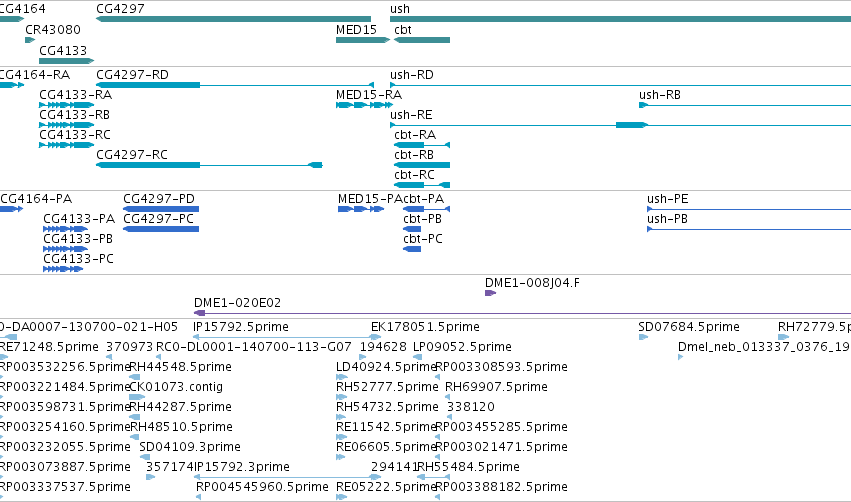
Task: Select the IP15792.5prime EST label
Action: click(x=241, y=327)
